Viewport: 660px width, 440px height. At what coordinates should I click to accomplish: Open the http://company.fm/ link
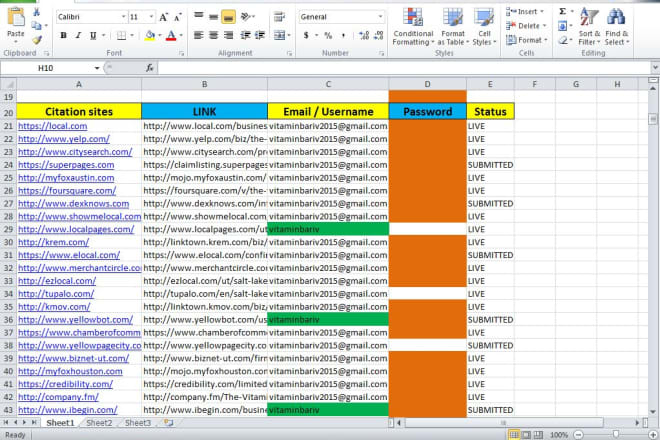[x=58, y=397]
